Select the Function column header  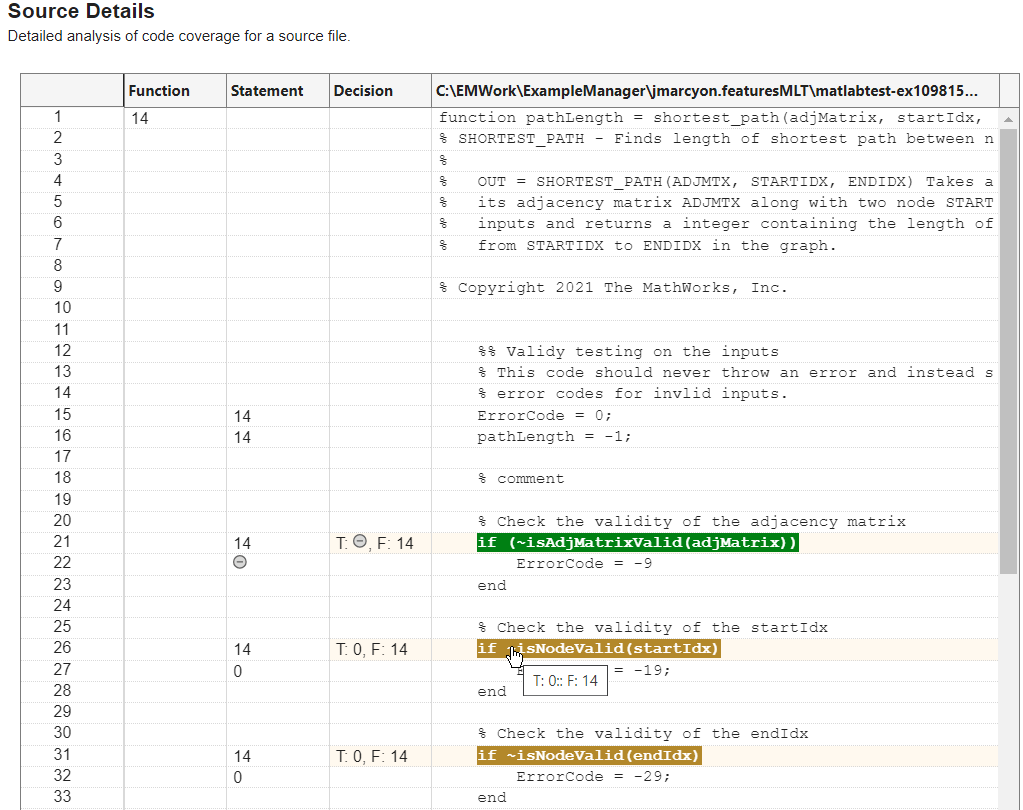[159, 91]
